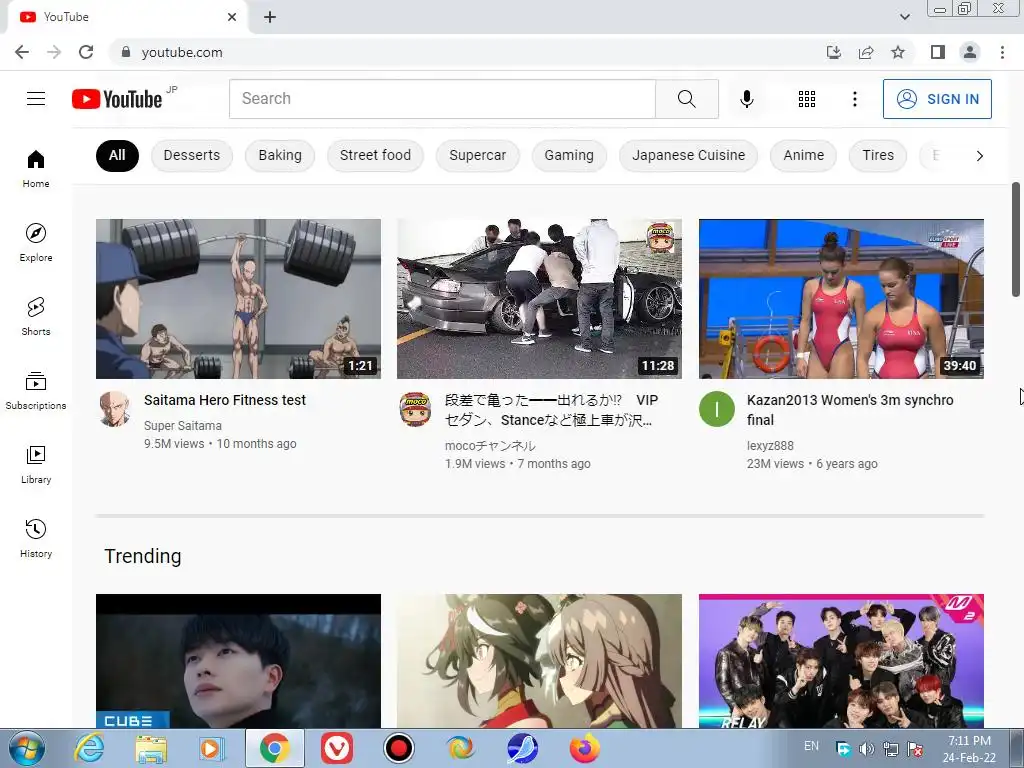Viewport: 1024px width, 768px height.
Task: Select the Tires chip
Action: (878, 155)
